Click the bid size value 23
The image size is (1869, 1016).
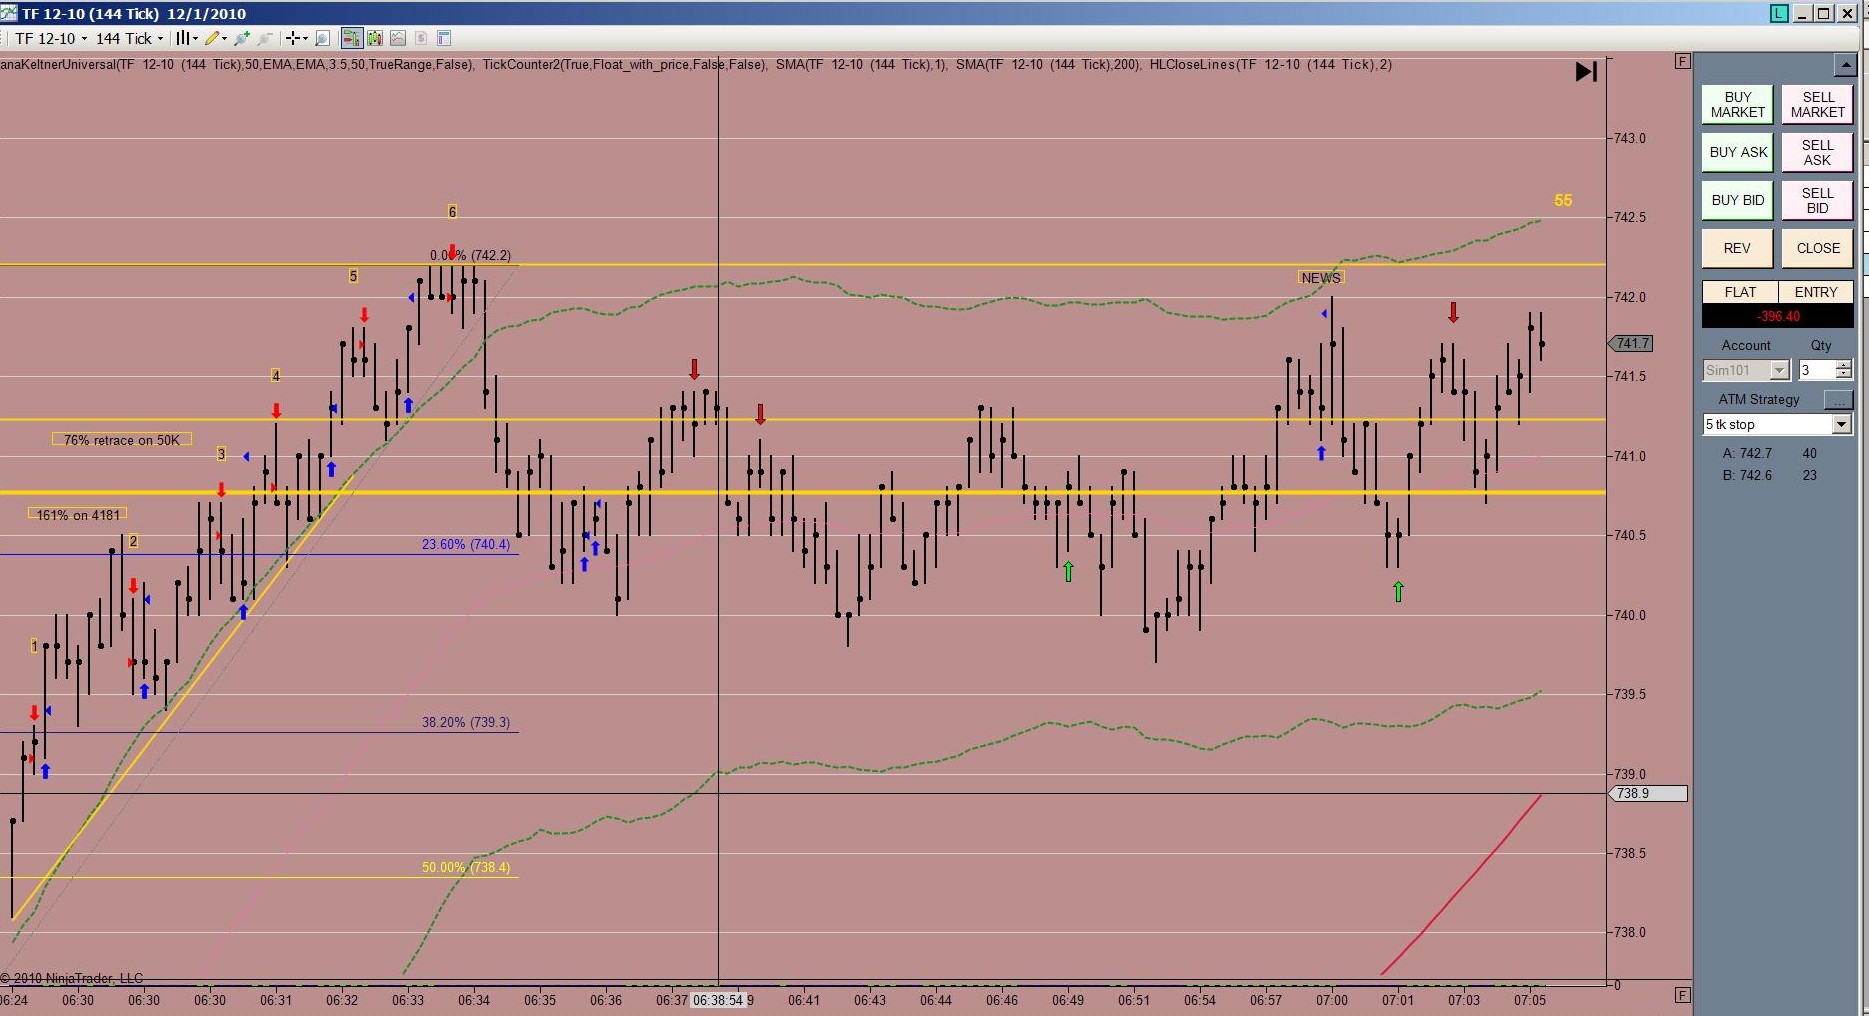pos(1810,475)
